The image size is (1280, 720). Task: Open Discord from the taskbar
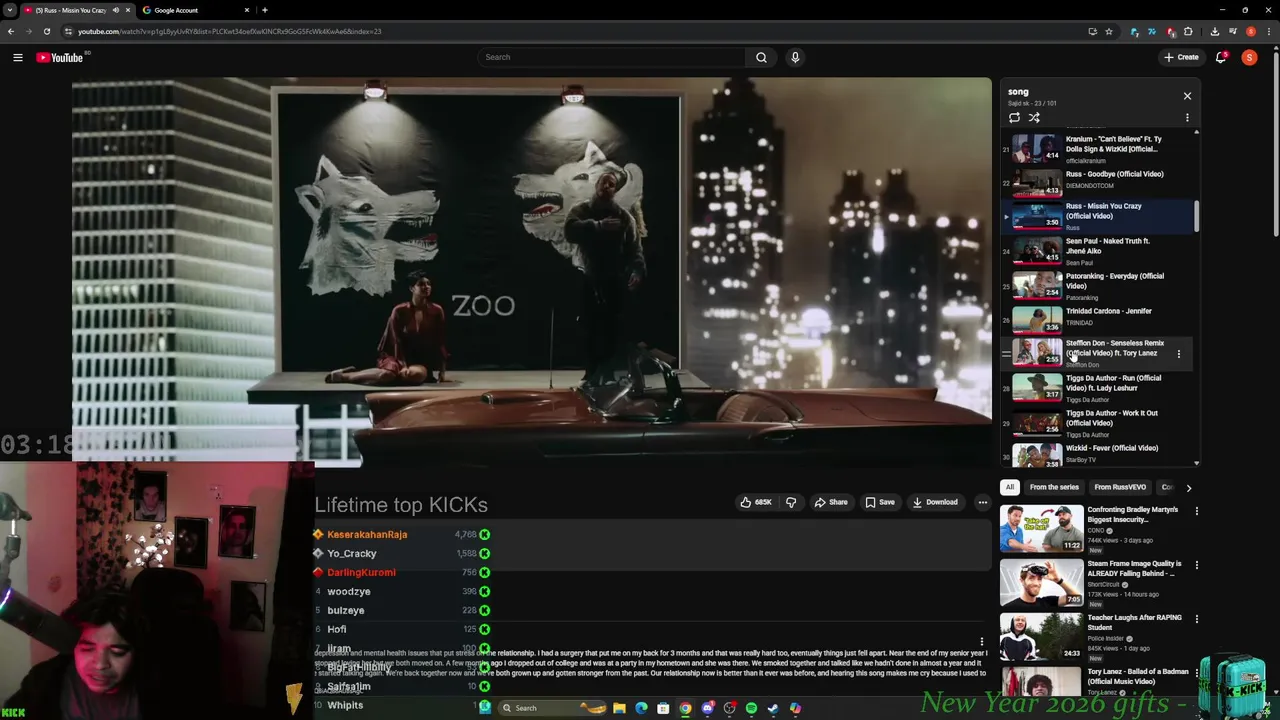[x=707, y=708]
